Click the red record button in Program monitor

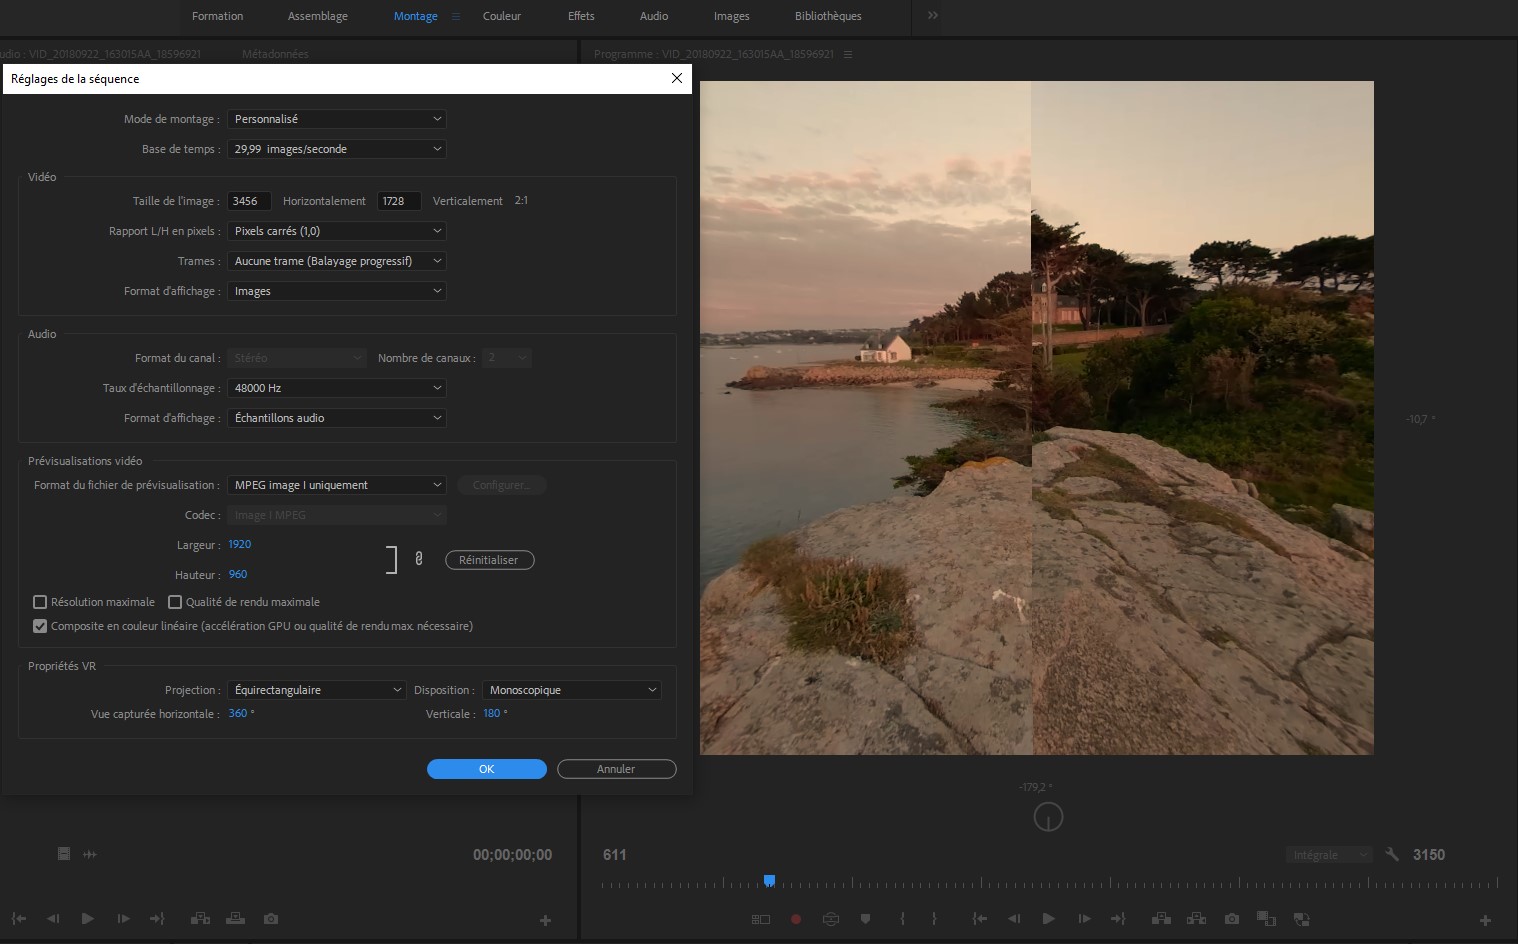pyautogui.click(x=796, y=919)
